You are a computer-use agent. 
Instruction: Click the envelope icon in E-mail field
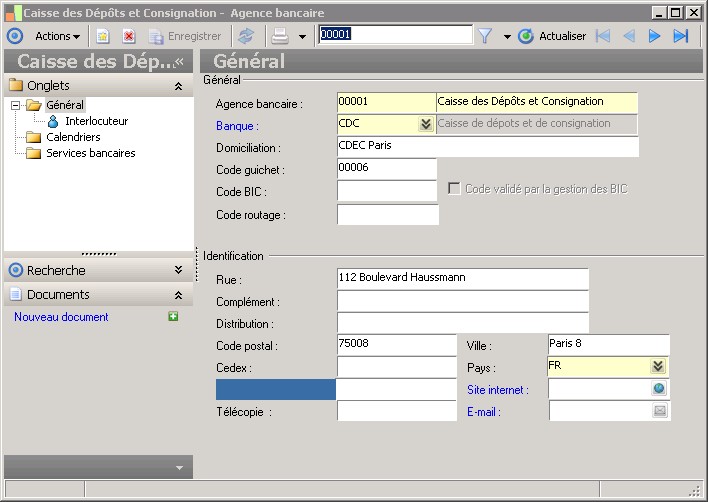point(659,411)
